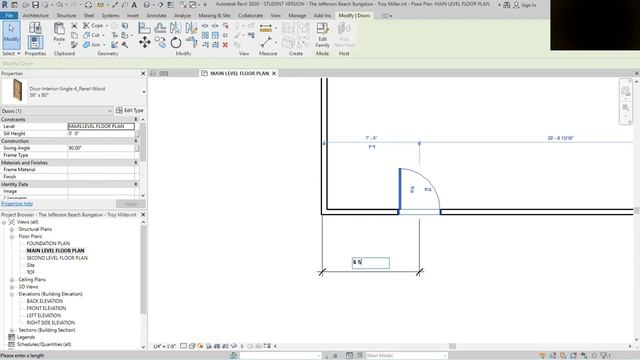Select the Copy tool in Modify panel
The image size is (640, 360).
tap(160, 42)
